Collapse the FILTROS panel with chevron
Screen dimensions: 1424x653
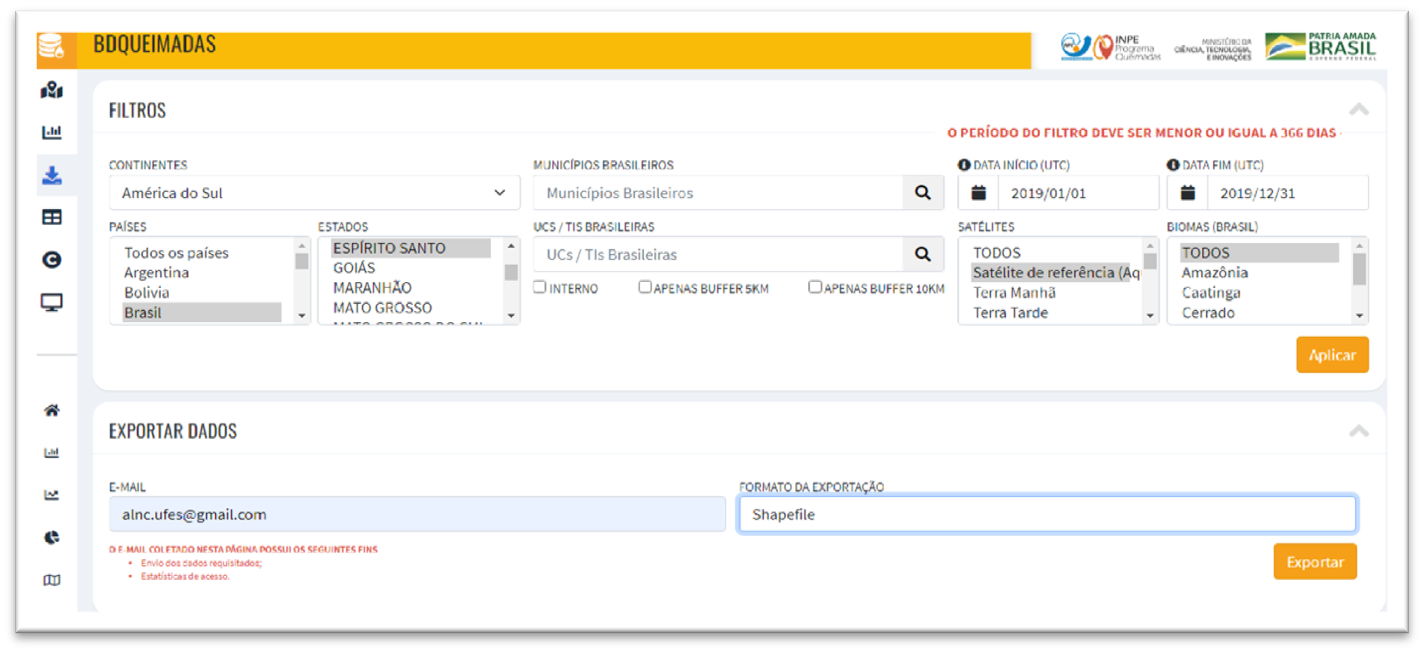1358,110
